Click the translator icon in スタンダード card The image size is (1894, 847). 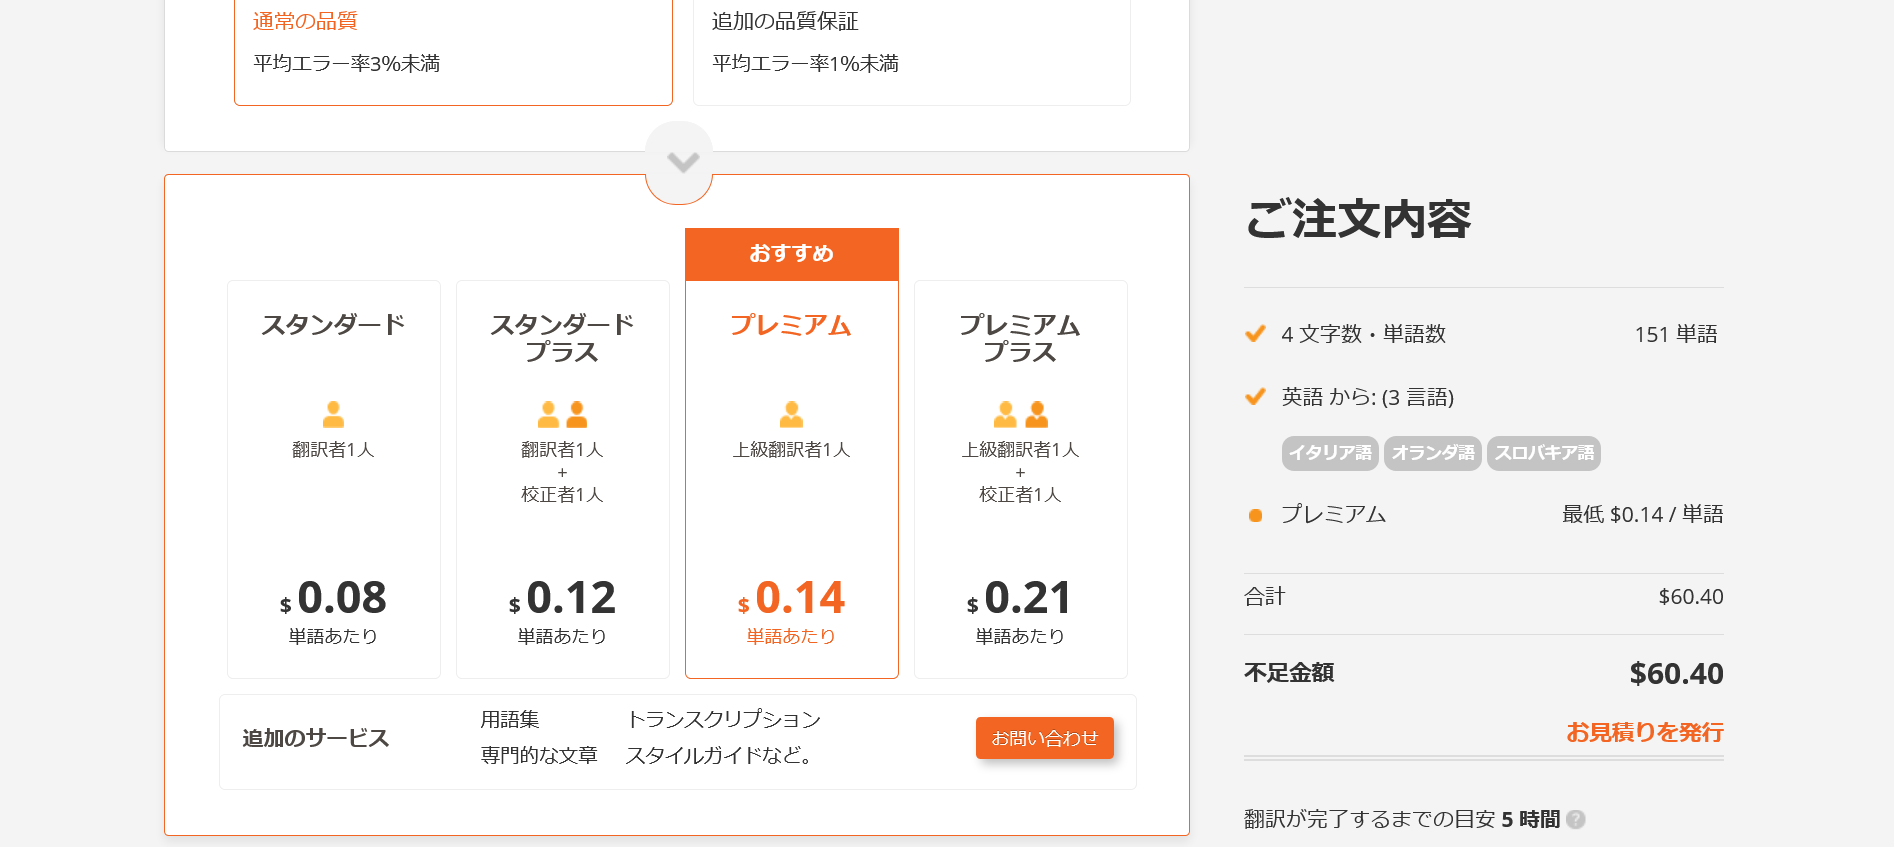tap(334, 414)
